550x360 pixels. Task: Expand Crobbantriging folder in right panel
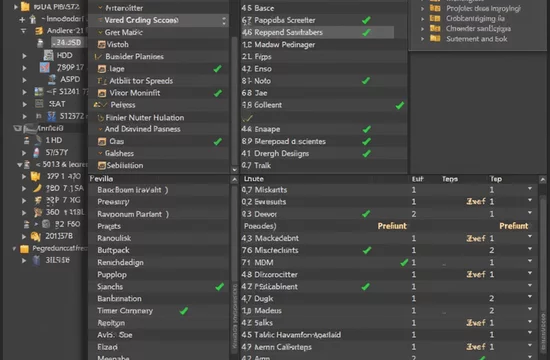click(x=422, y=19)
